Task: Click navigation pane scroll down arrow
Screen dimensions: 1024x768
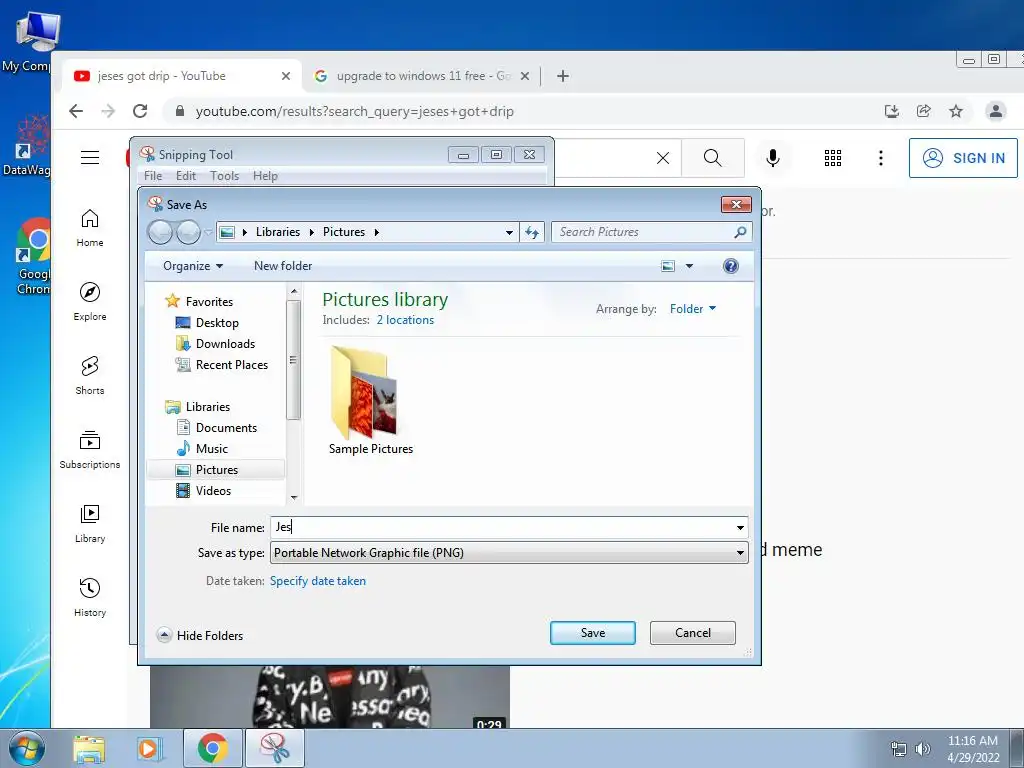Action: point(294,498)
